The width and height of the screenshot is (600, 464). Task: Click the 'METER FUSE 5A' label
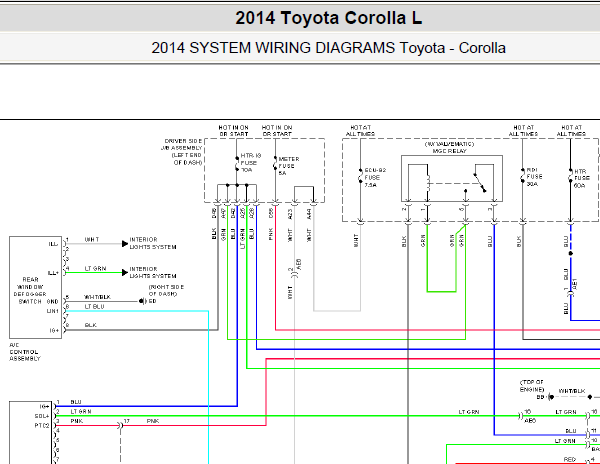(289, 166)
